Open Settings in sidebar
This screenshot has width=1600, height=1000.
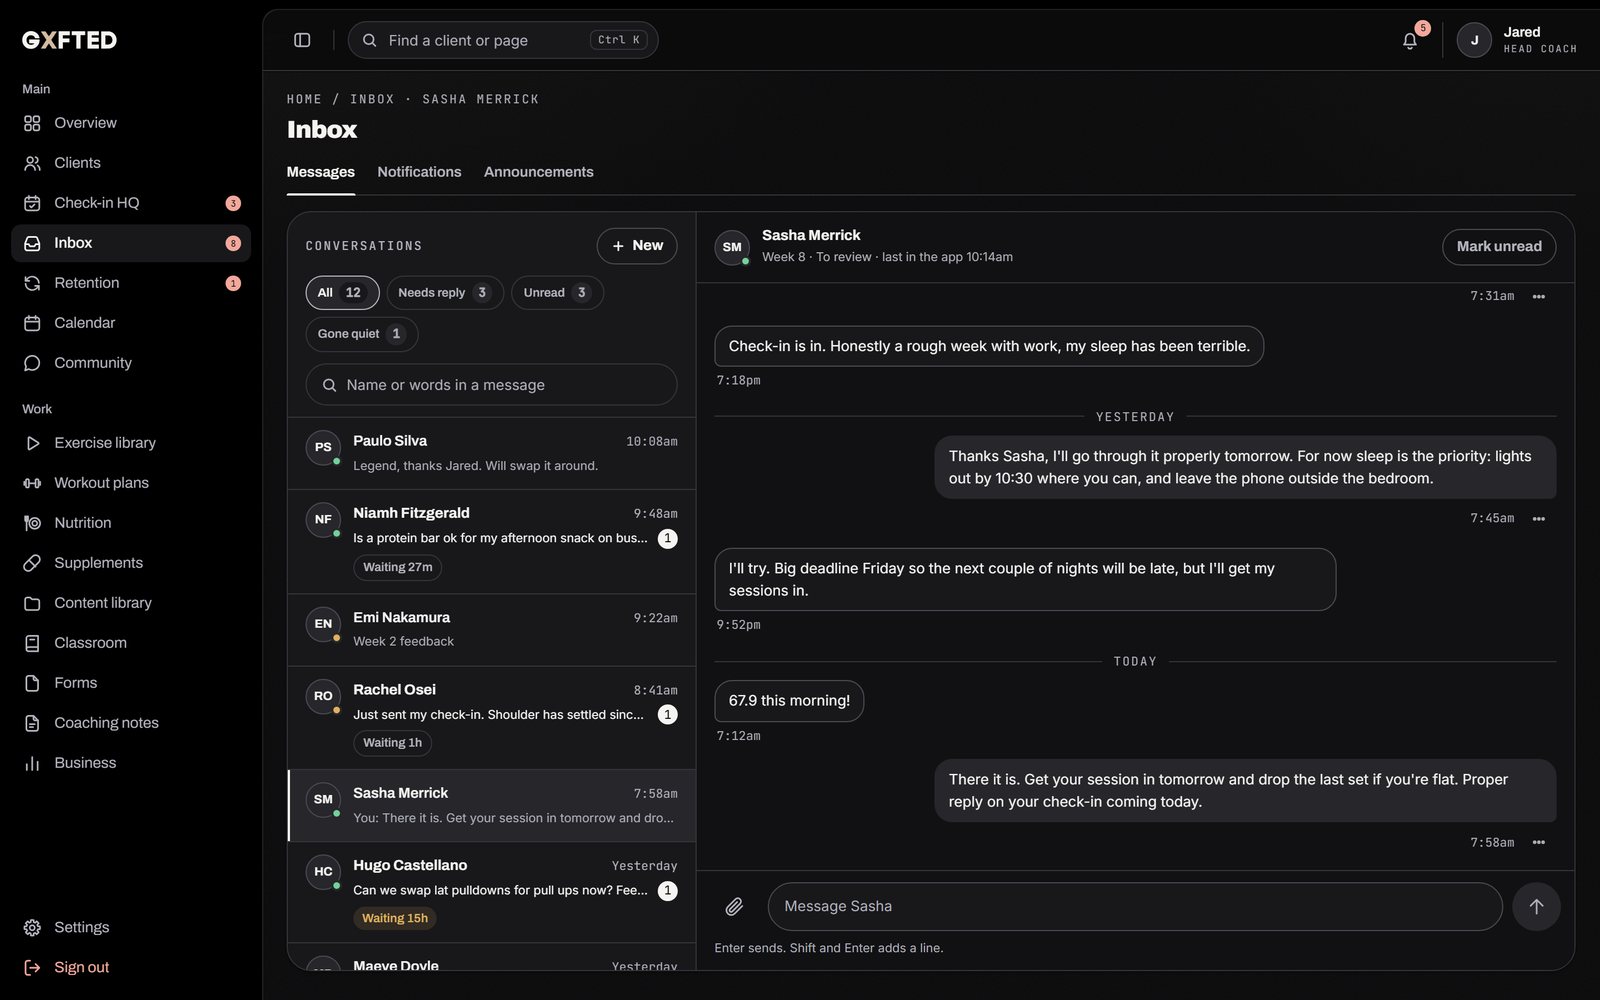click(131, 927)
